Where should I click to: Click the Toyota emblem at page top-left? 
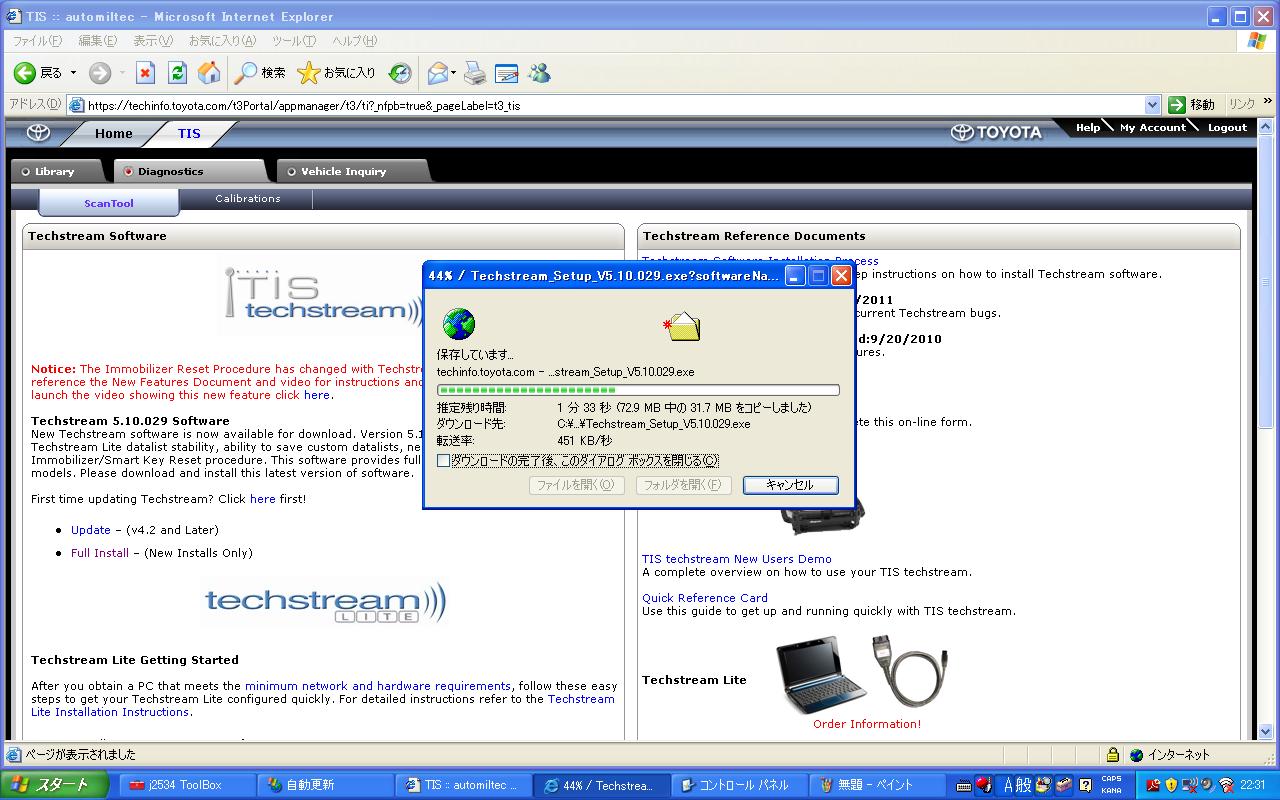[x=38, y=133]
